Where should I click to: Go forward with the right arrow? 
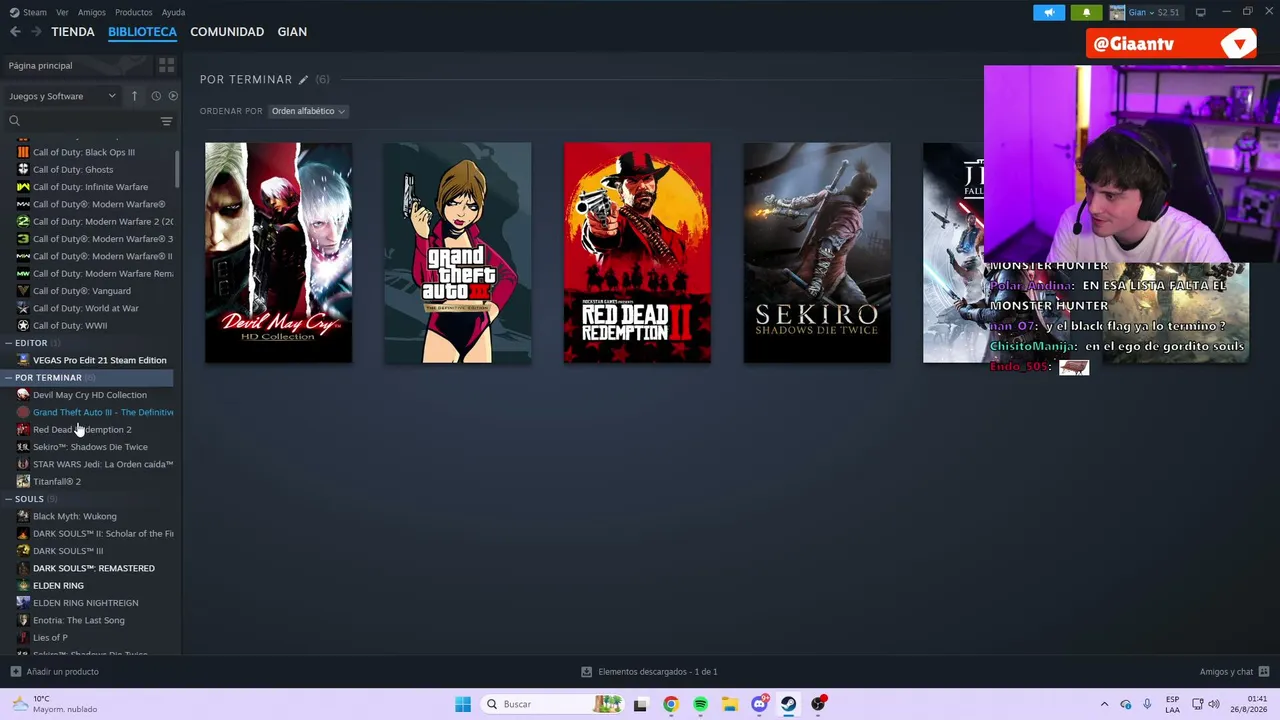pyautogui.click(x=36, y=32)
